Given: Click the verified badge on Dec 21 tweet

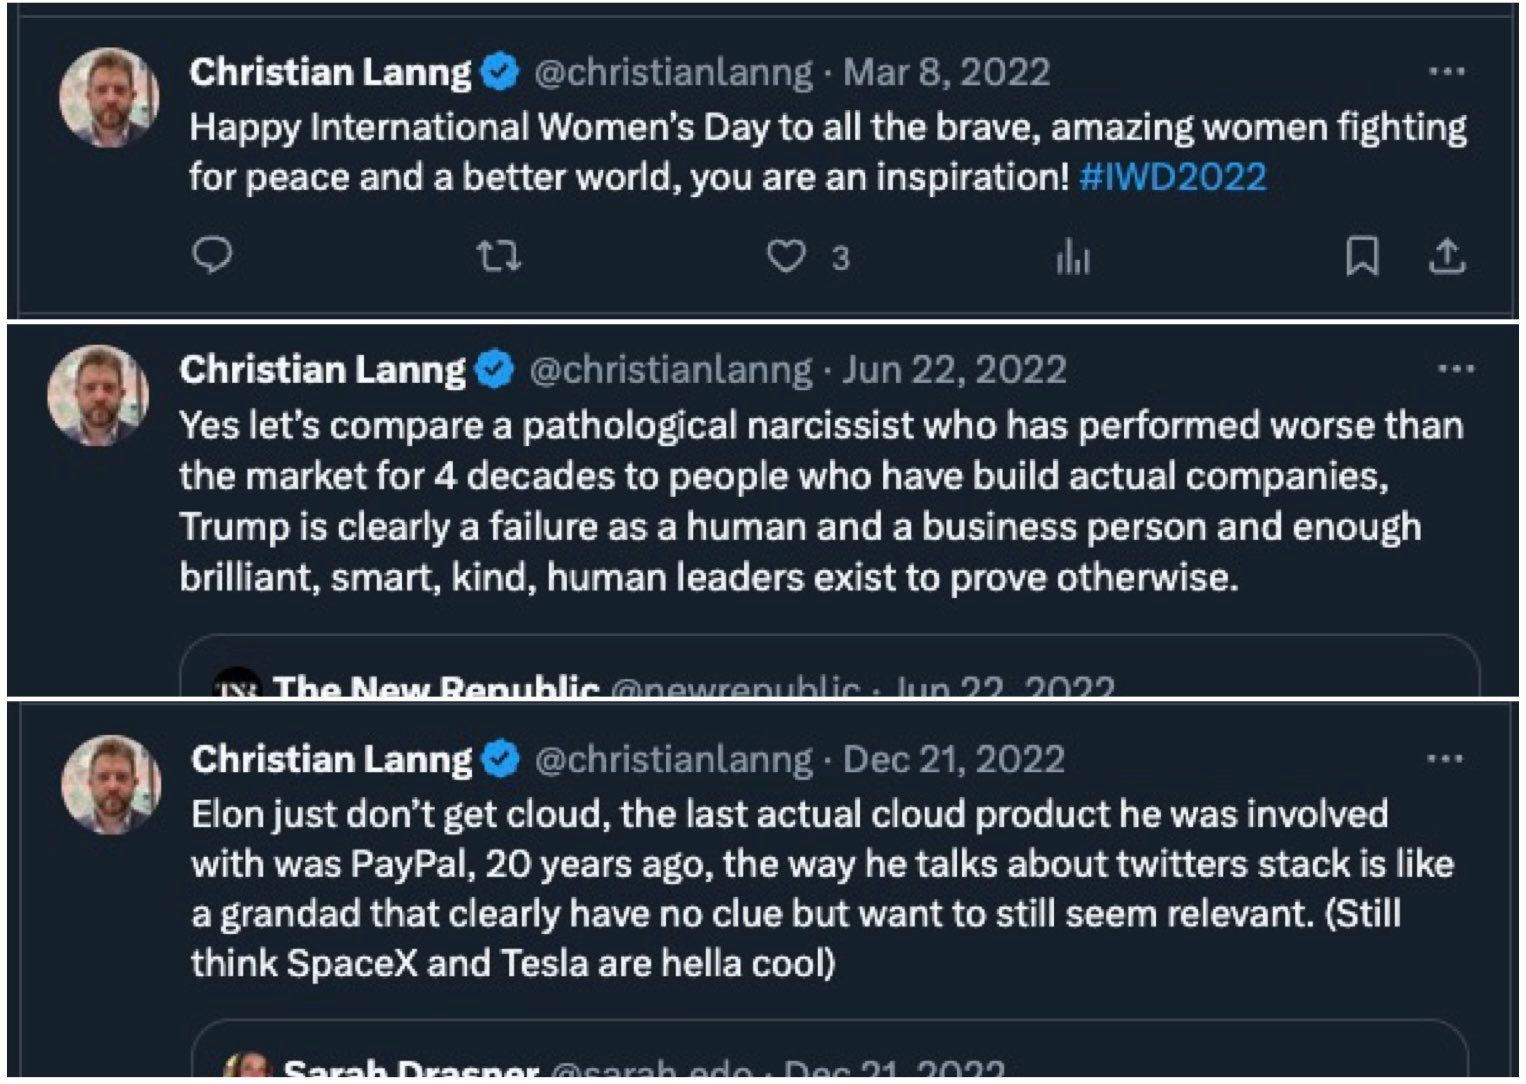Looking at the screenshot, I should tap(500, 760).
